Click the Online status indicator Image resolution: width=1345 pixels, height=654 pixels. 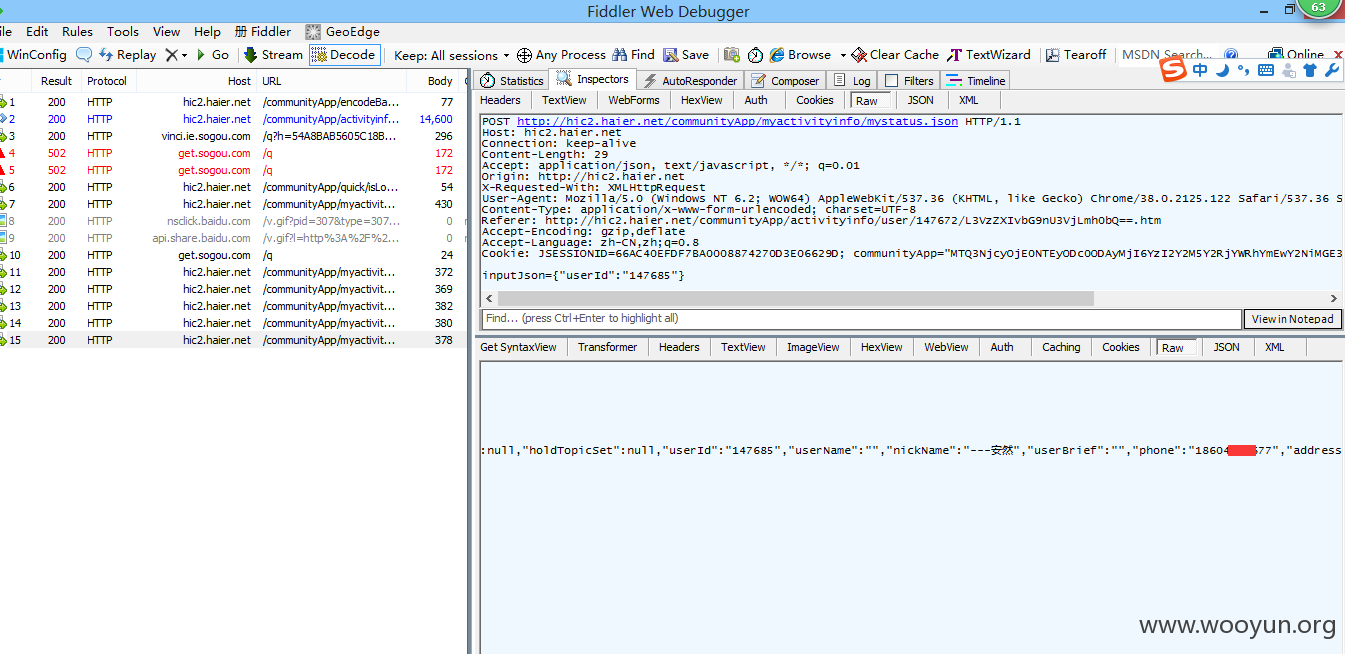click(1296, 55)
